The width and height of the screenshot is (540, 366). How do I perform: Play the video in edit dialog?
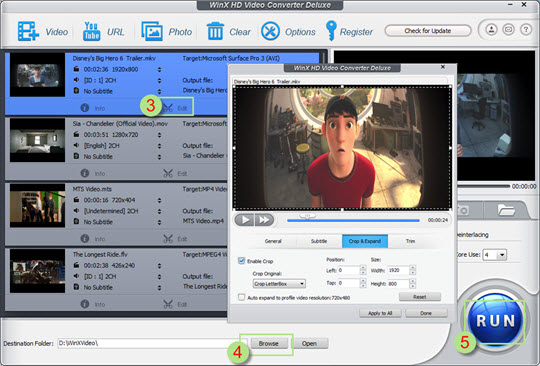(x=244, y=220)
